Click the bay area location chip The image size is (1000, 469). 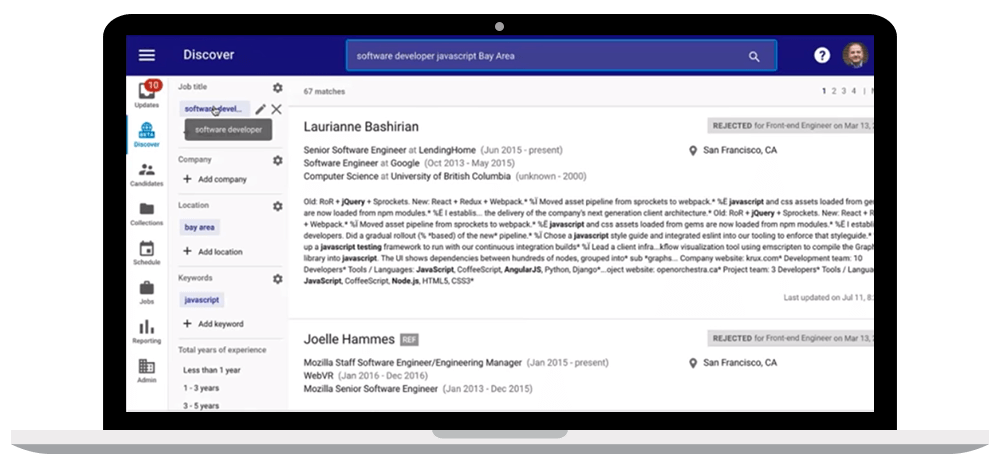click(x=200, y=227)
